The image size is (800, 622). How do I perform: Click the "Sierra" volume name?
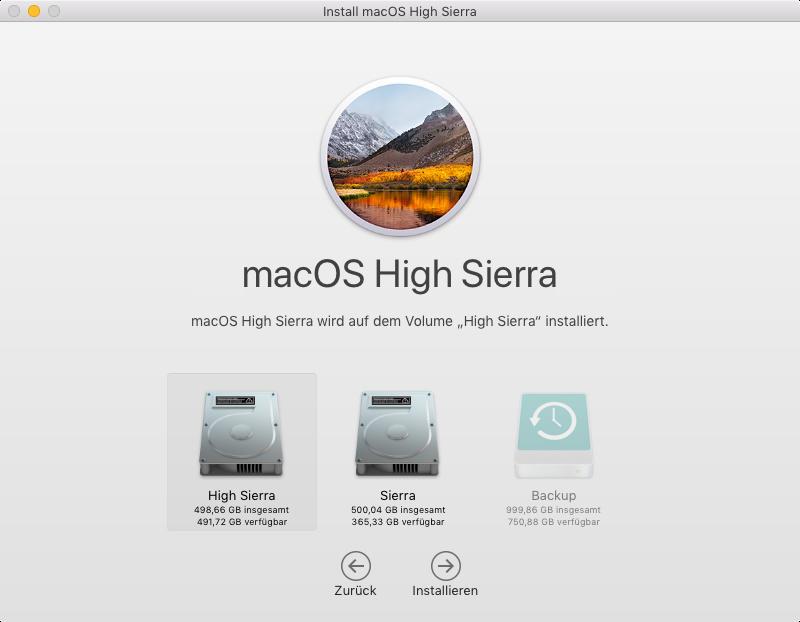point(397,495)
